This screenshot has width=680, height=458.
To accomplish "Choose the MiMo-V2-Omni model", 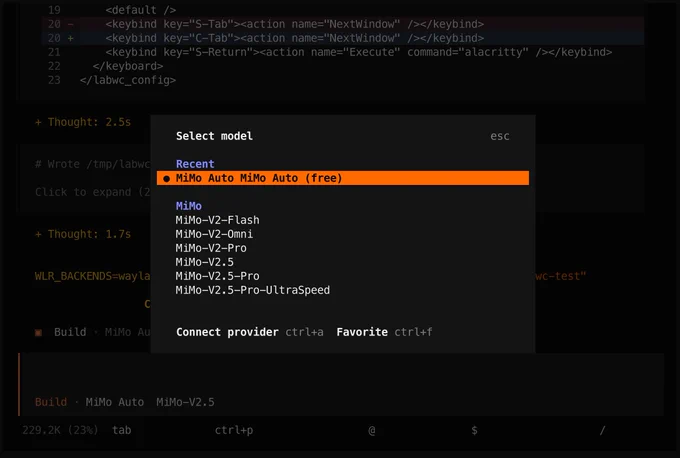I will pos(214,234).
